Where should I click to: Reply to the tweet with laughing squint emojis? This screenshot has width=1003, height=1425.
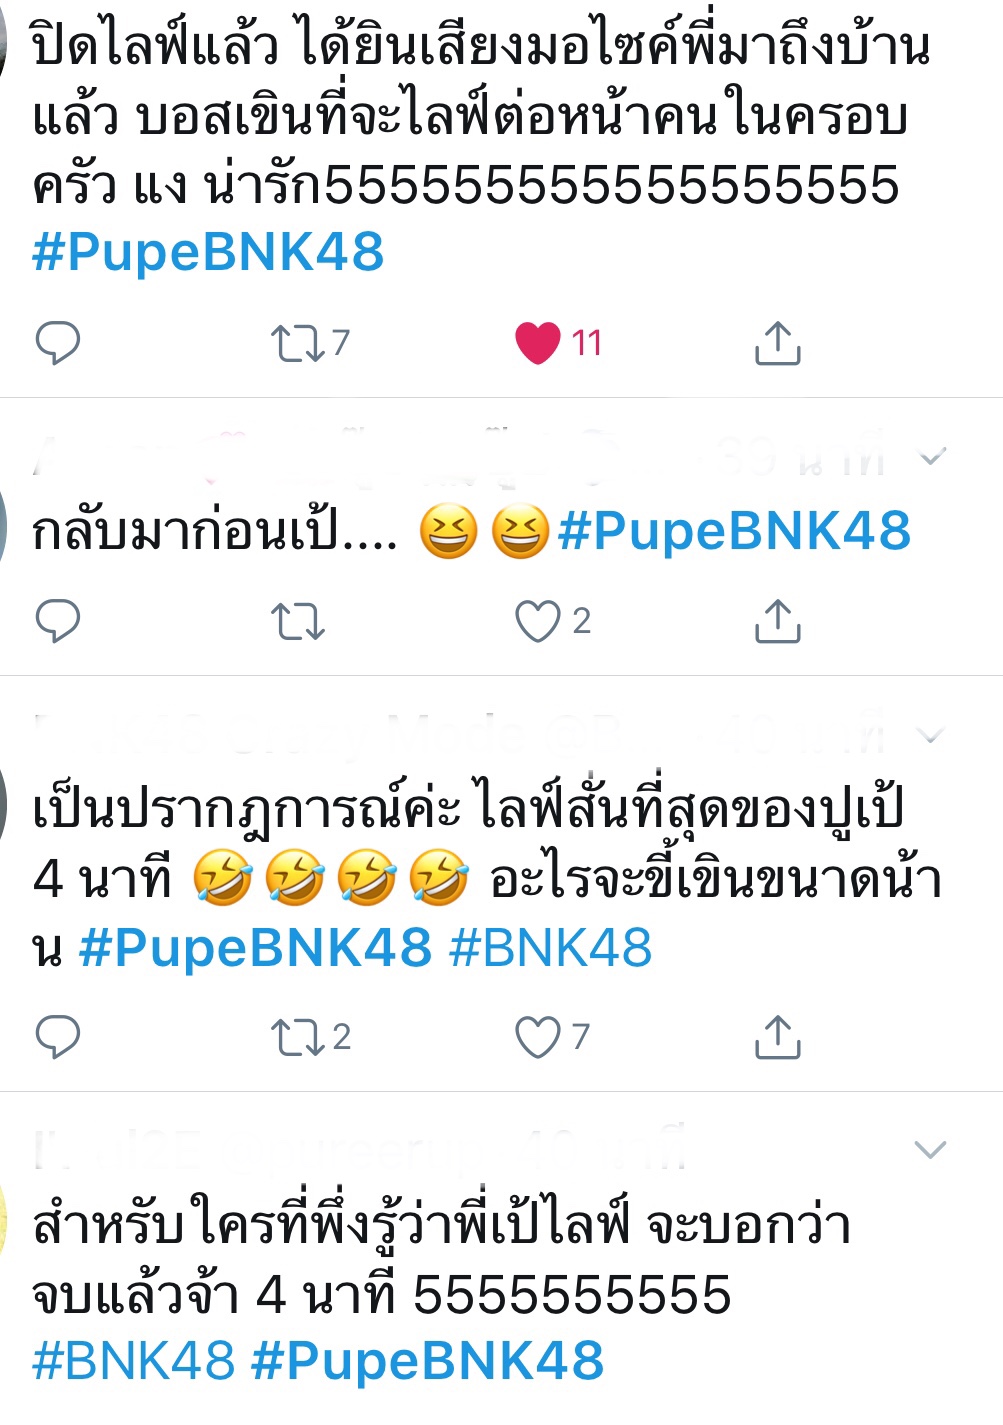click(58, 621)
